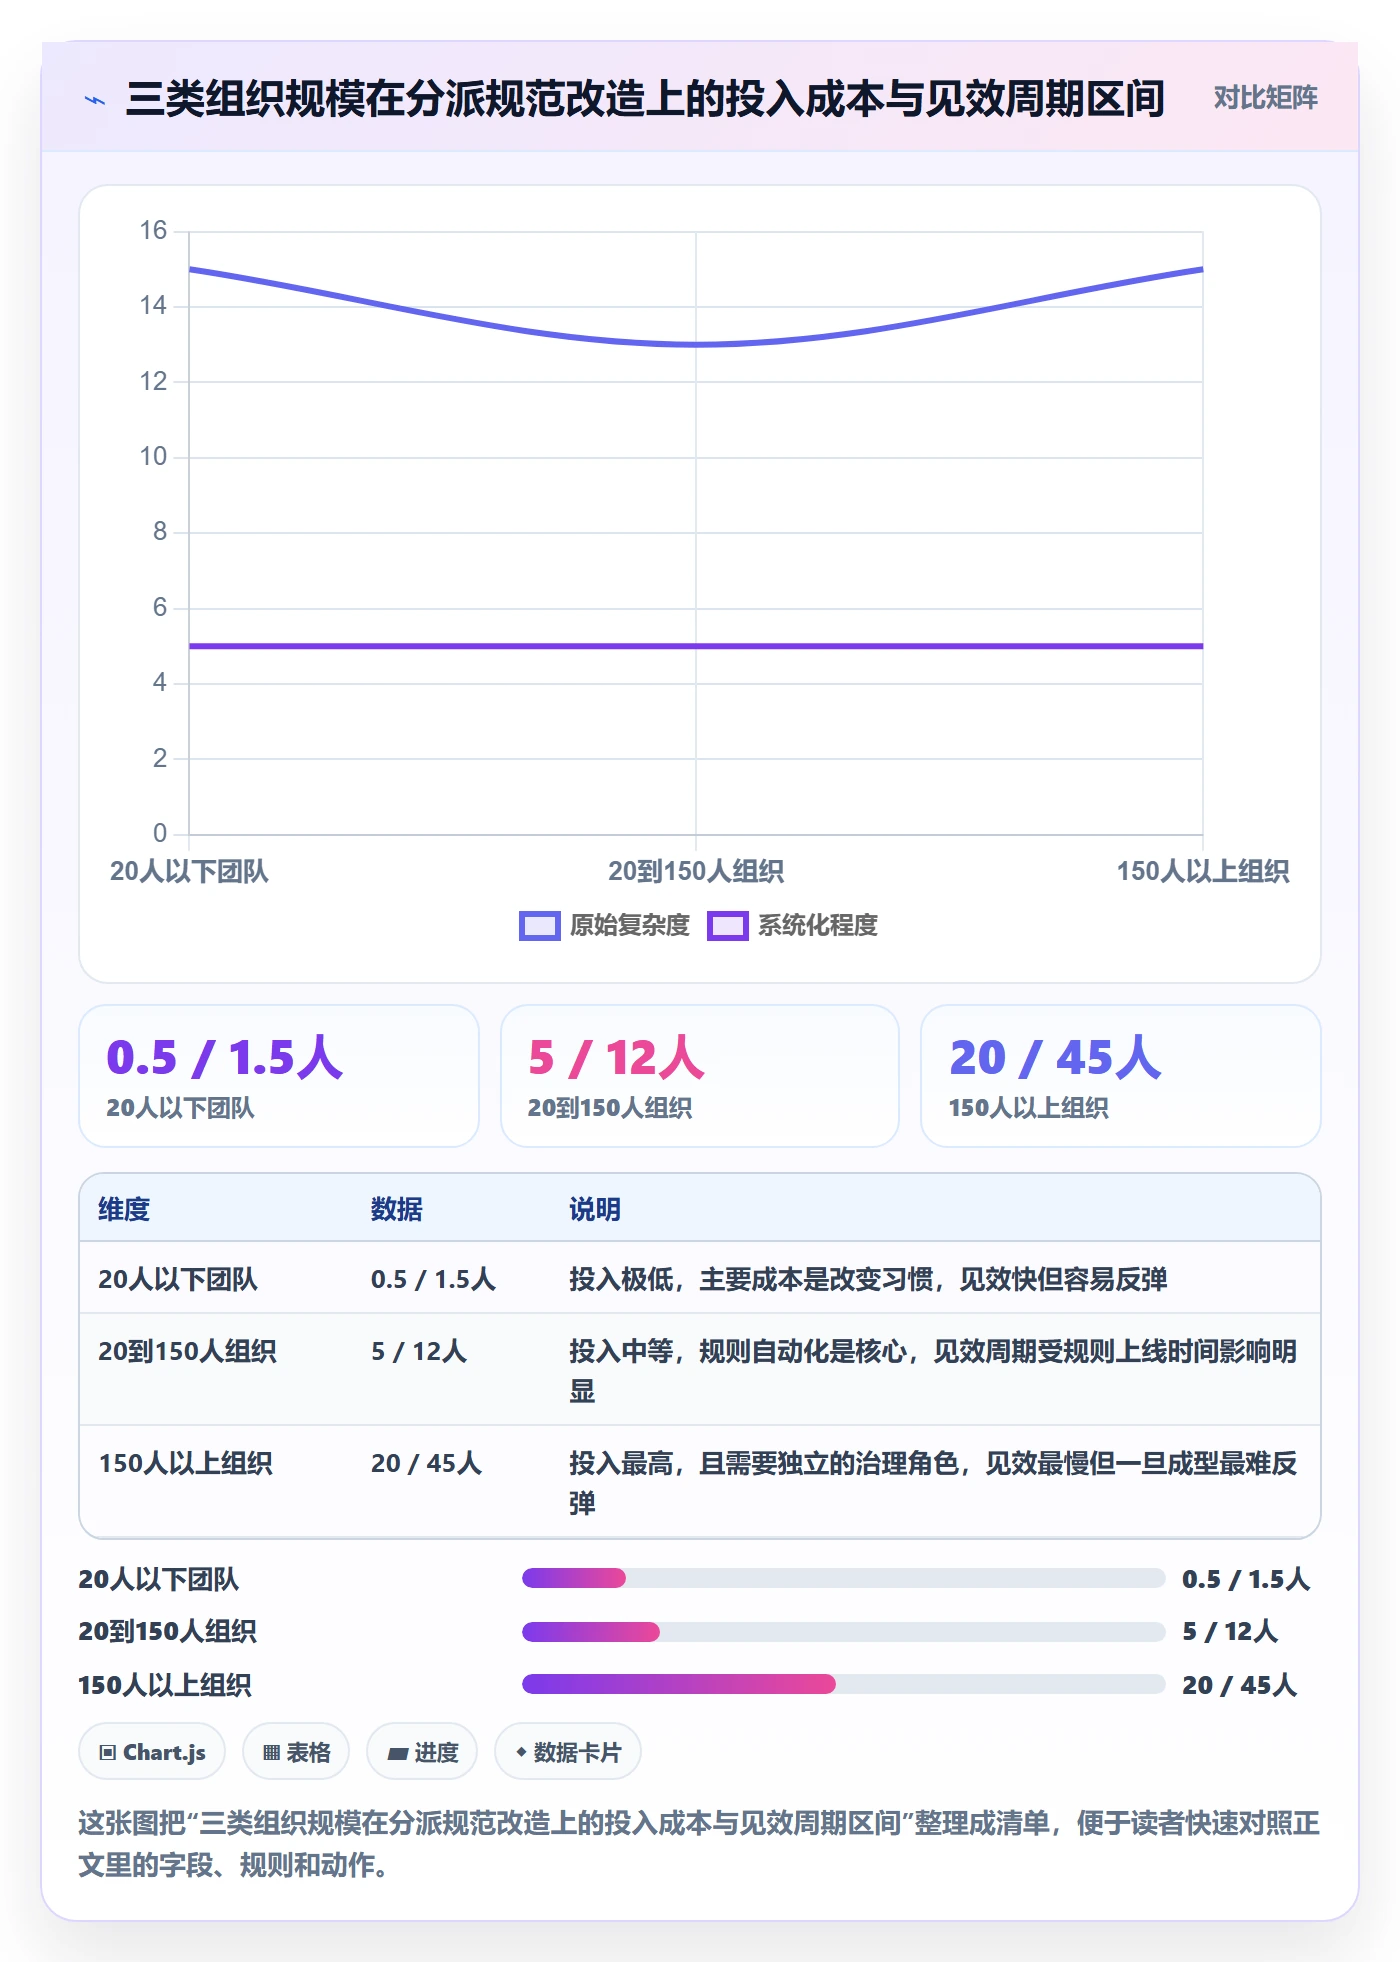Click the lightning bolt icon beside the title
The image size is (1400, 1962).
(95, 99)
